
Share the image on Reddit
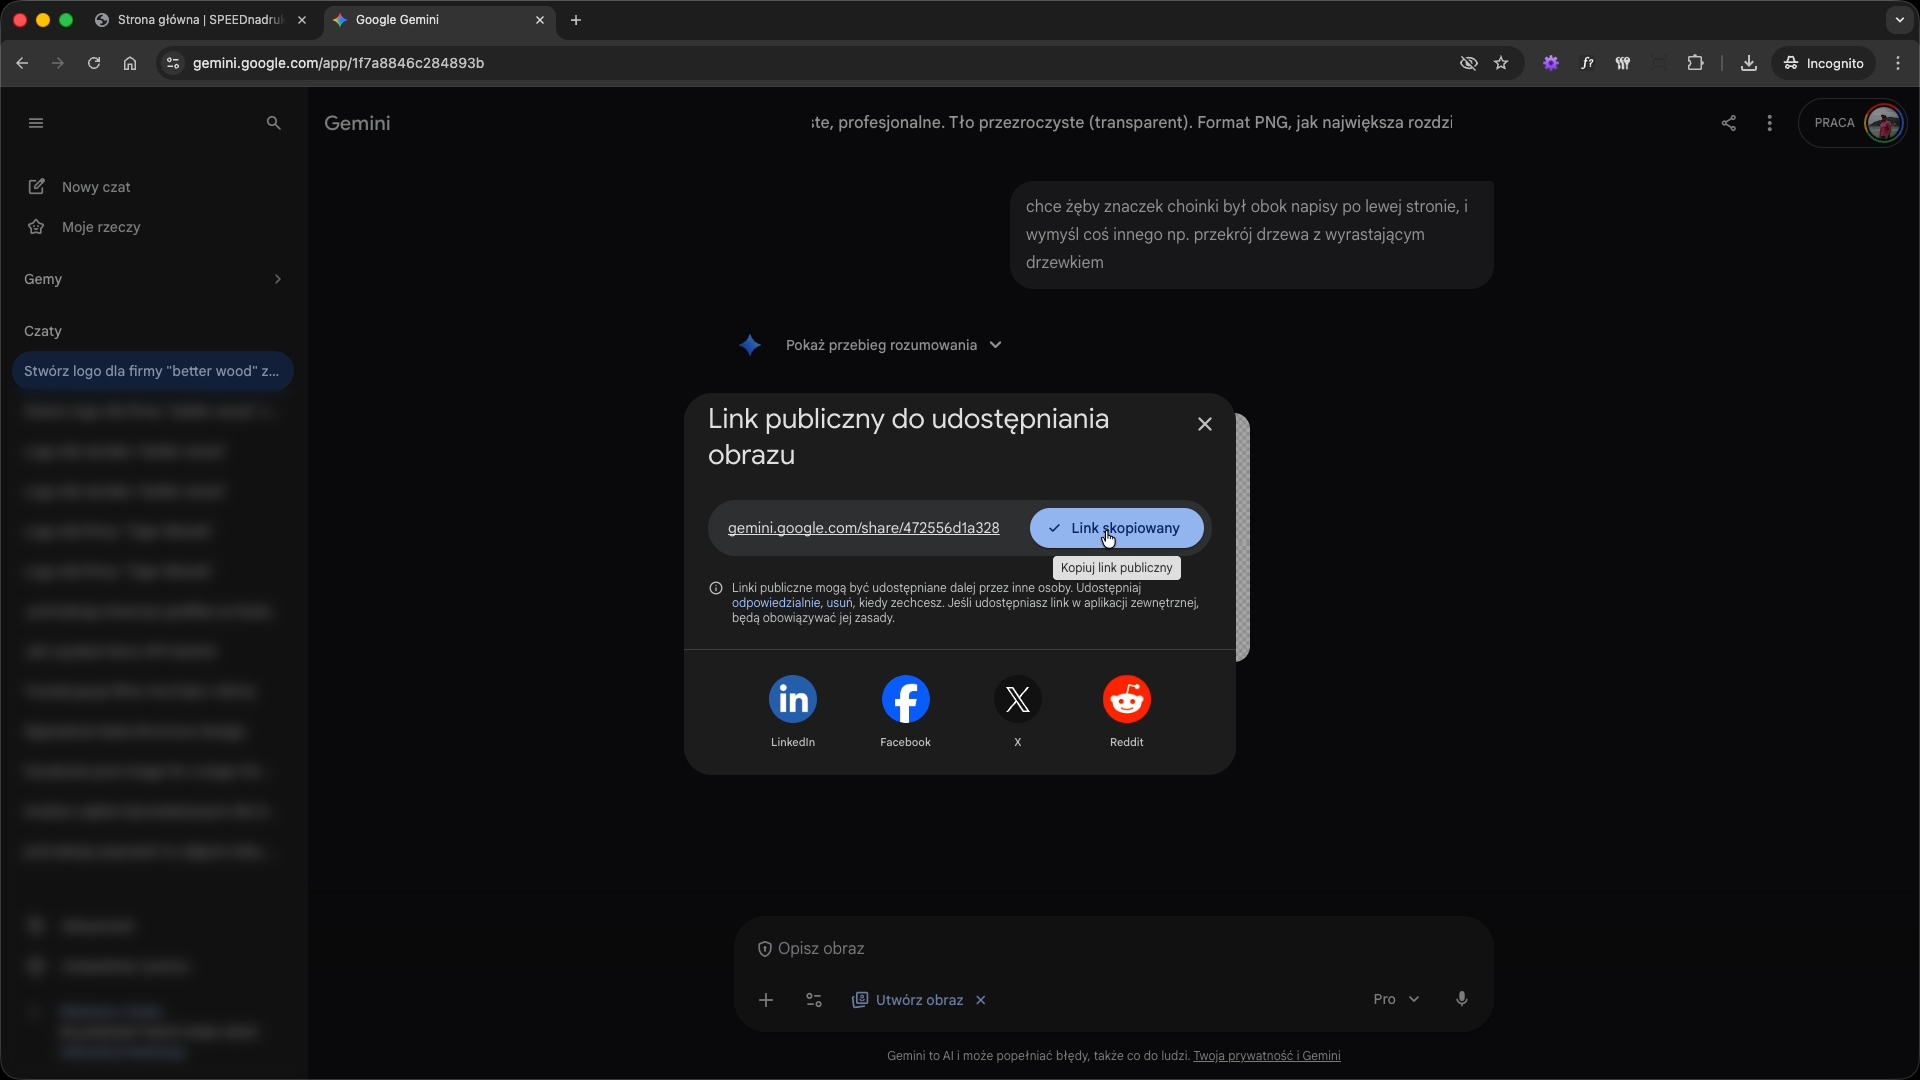click(x=1126, y=700)
